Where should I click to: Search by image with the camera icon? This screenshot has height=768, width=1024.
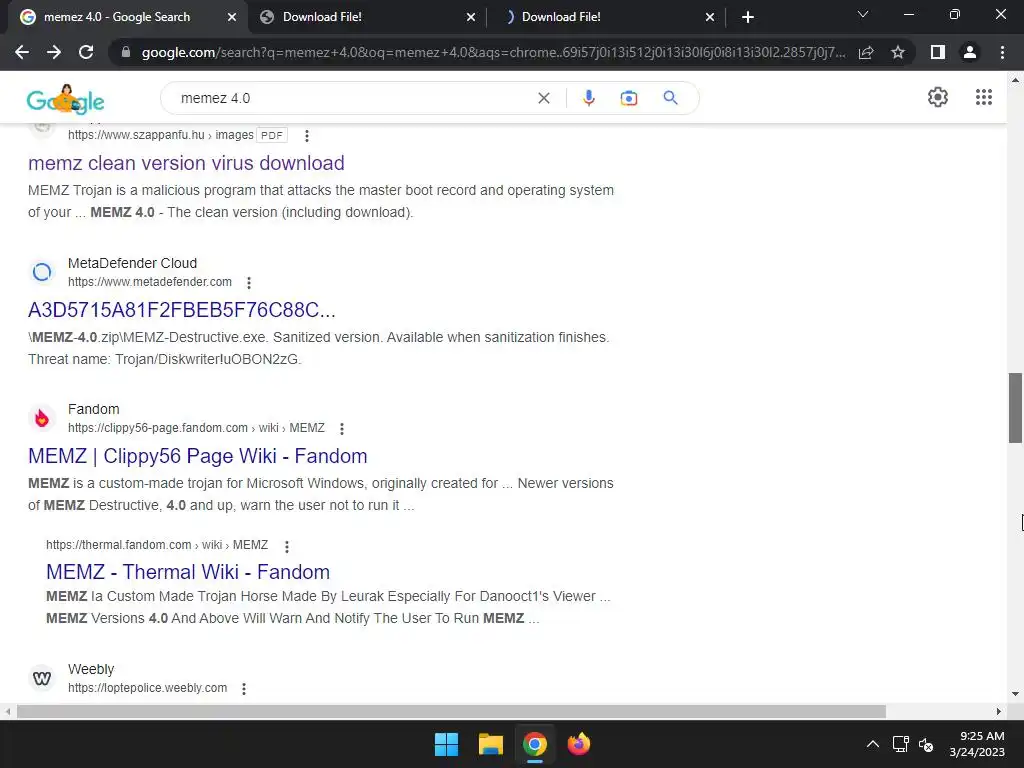[x=629, y=98]
